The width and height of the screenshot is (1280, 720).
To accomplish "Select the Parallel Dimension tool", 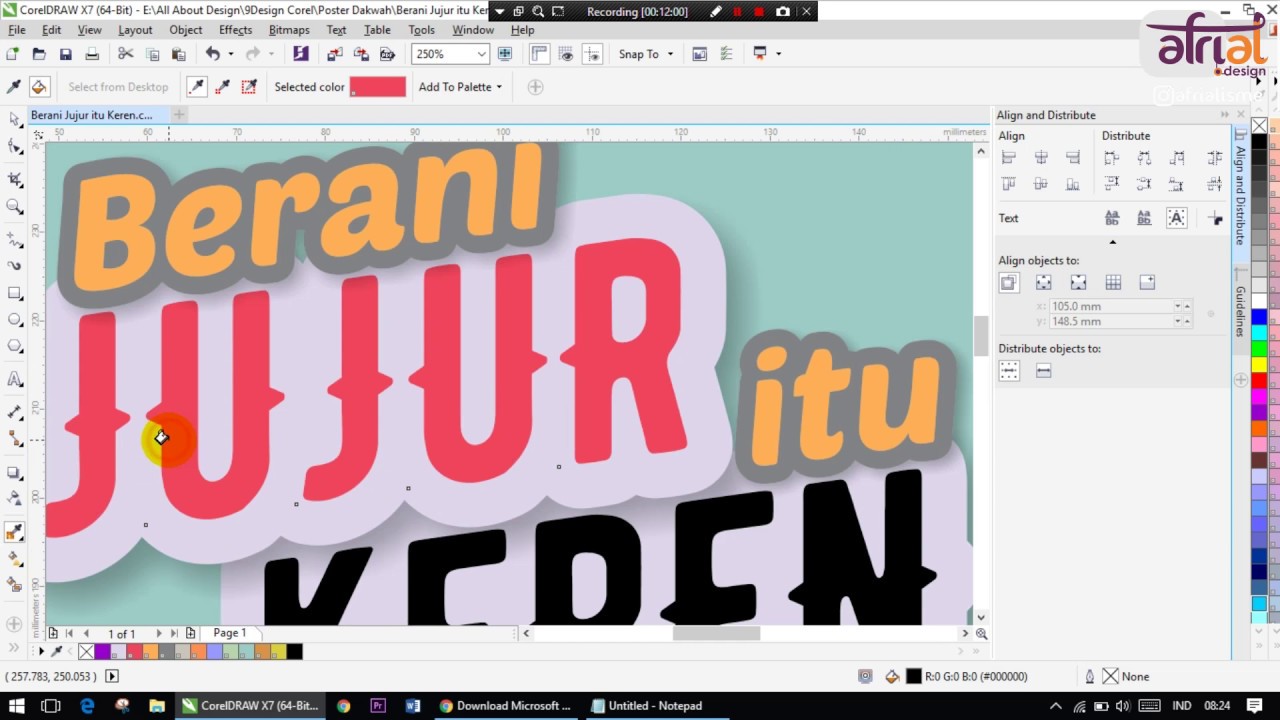I will (x=14, y=412).
